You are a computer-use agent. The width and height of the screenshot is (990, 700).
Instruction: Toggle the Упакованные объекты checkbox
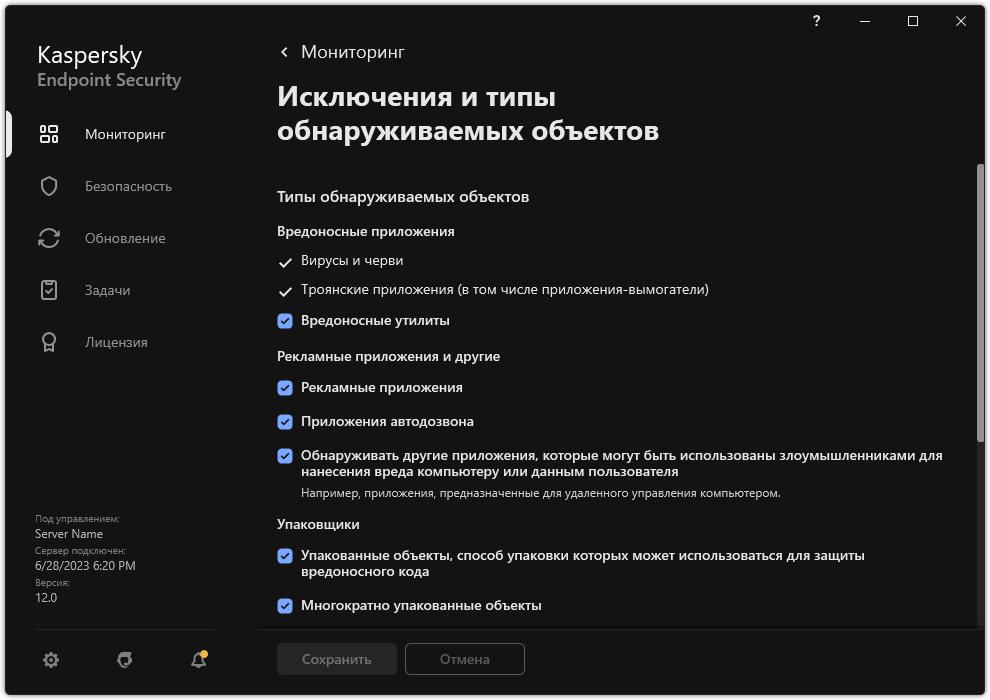click(286, 555)
